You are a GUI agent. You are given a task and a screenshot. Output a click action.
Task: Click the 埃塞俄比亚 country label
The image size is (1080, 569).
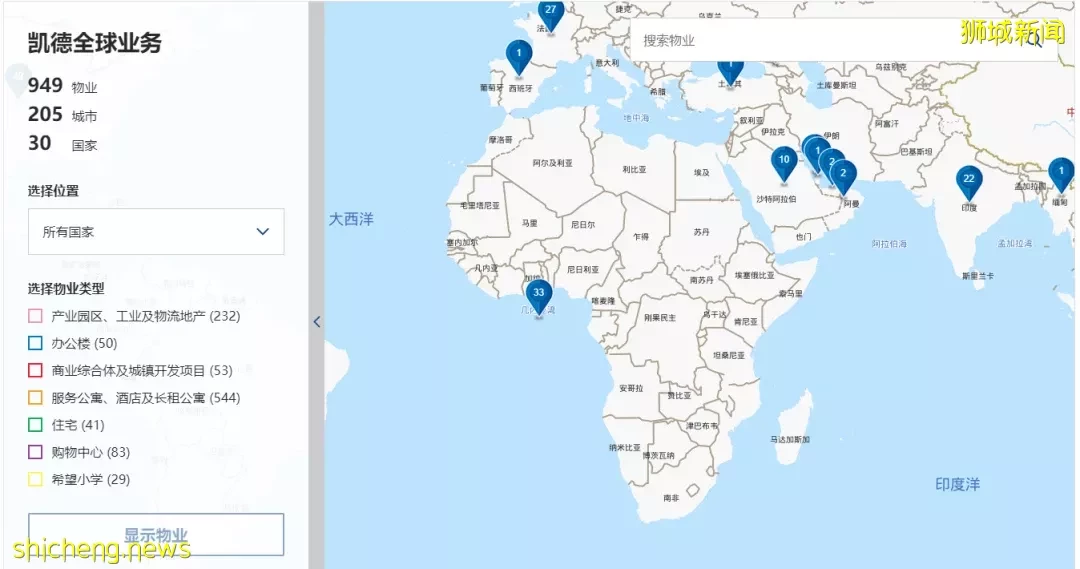pos(754,276)
